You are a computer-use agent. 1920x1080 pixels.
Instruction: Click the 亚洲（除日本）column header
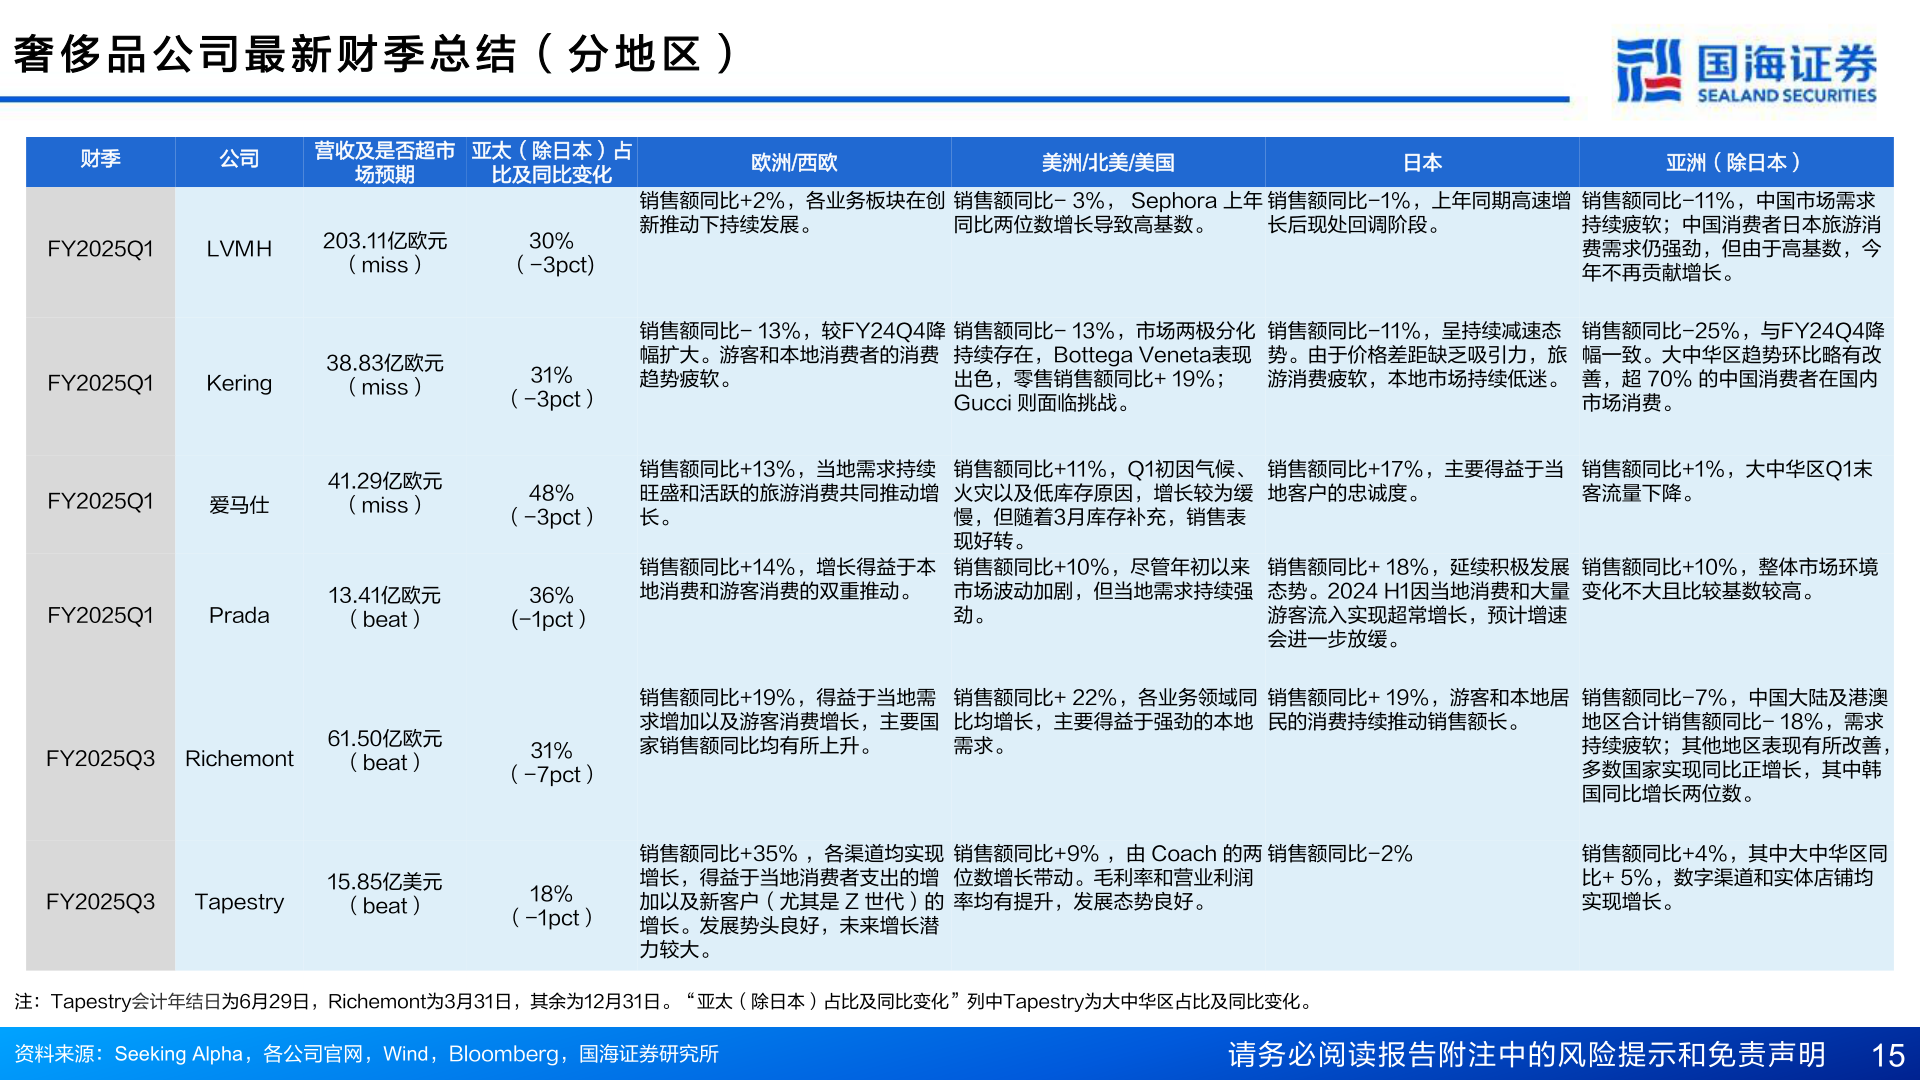(x=1736, y=162)
